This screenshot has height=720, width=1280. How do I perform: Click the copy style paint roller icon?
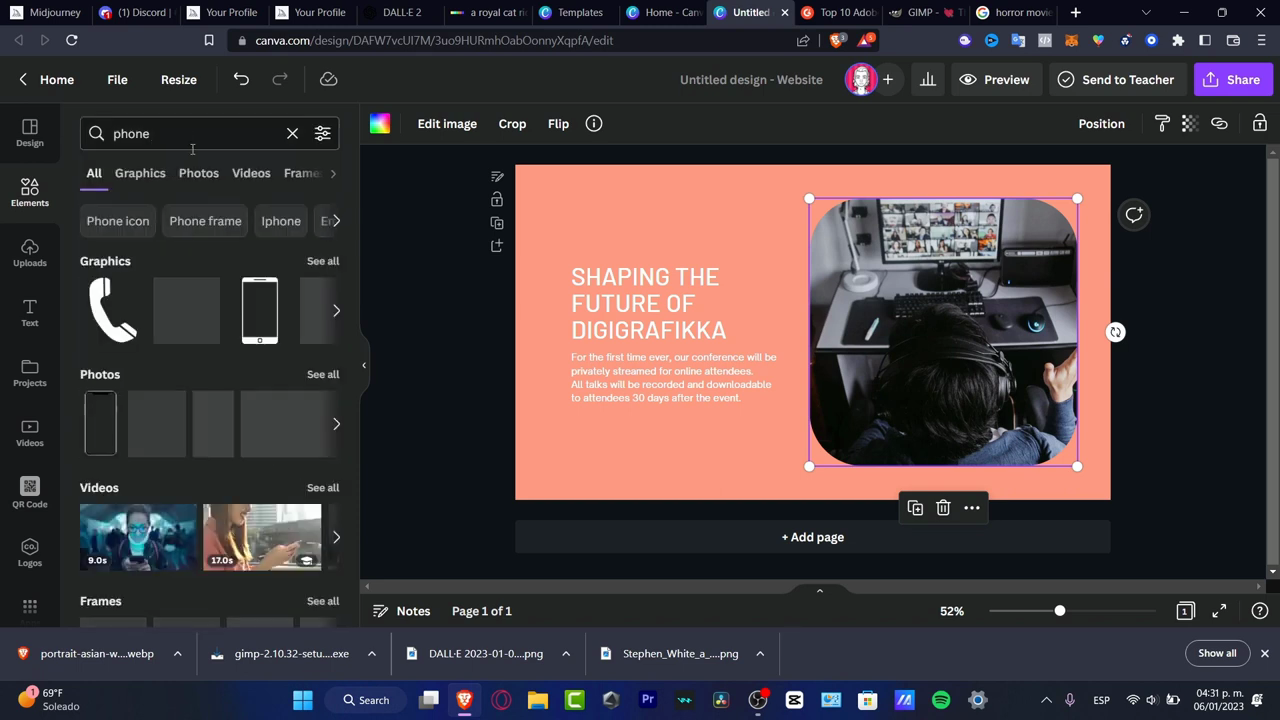click(x=1162, y=124)
